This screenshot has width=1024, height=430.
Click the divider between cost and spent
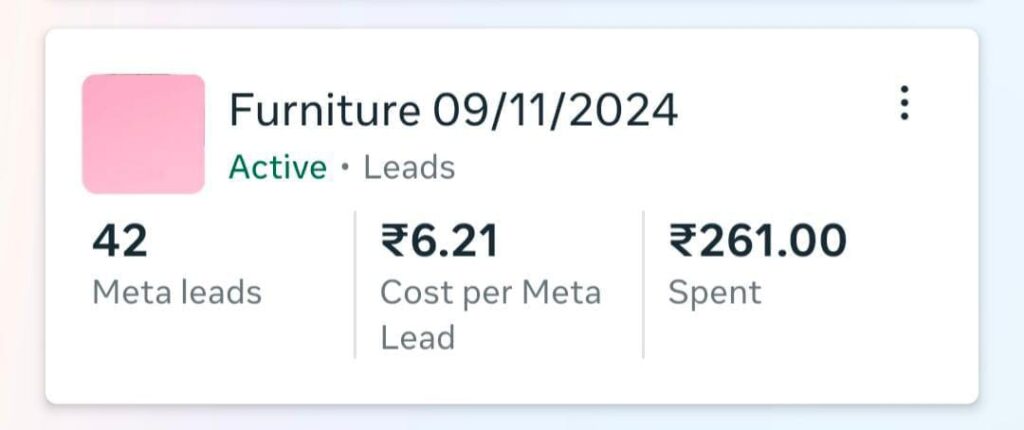pyautogui.click(x=643, y=284)
